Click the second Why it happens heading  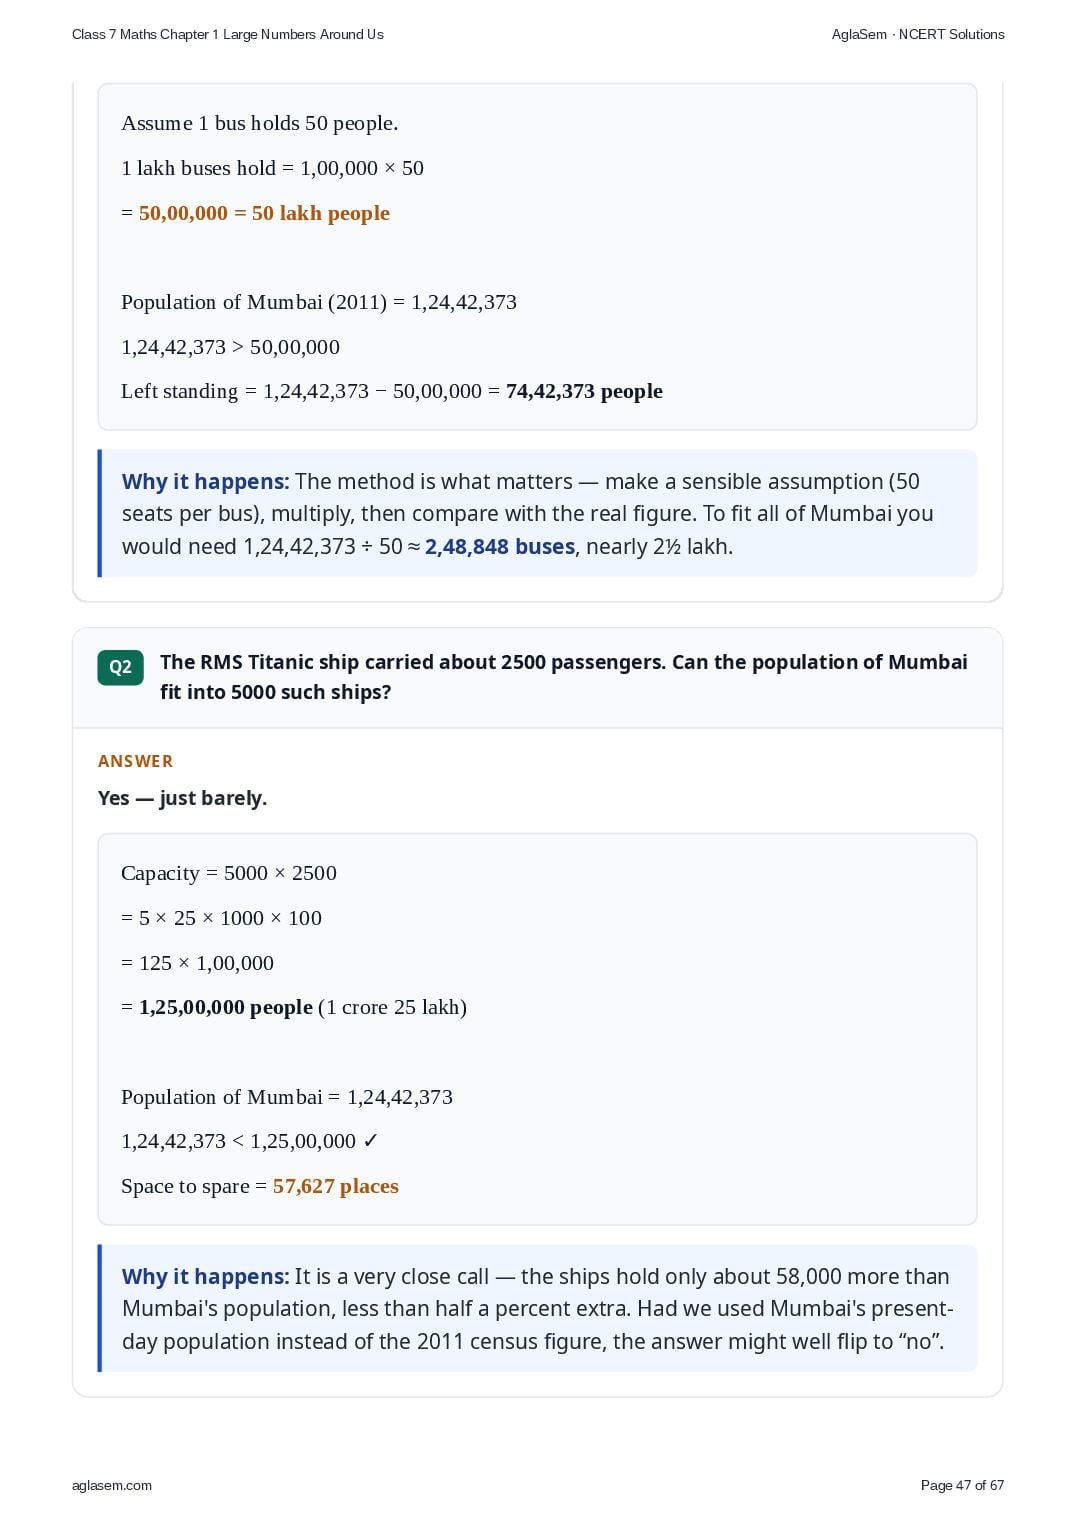coord(205,1276)
